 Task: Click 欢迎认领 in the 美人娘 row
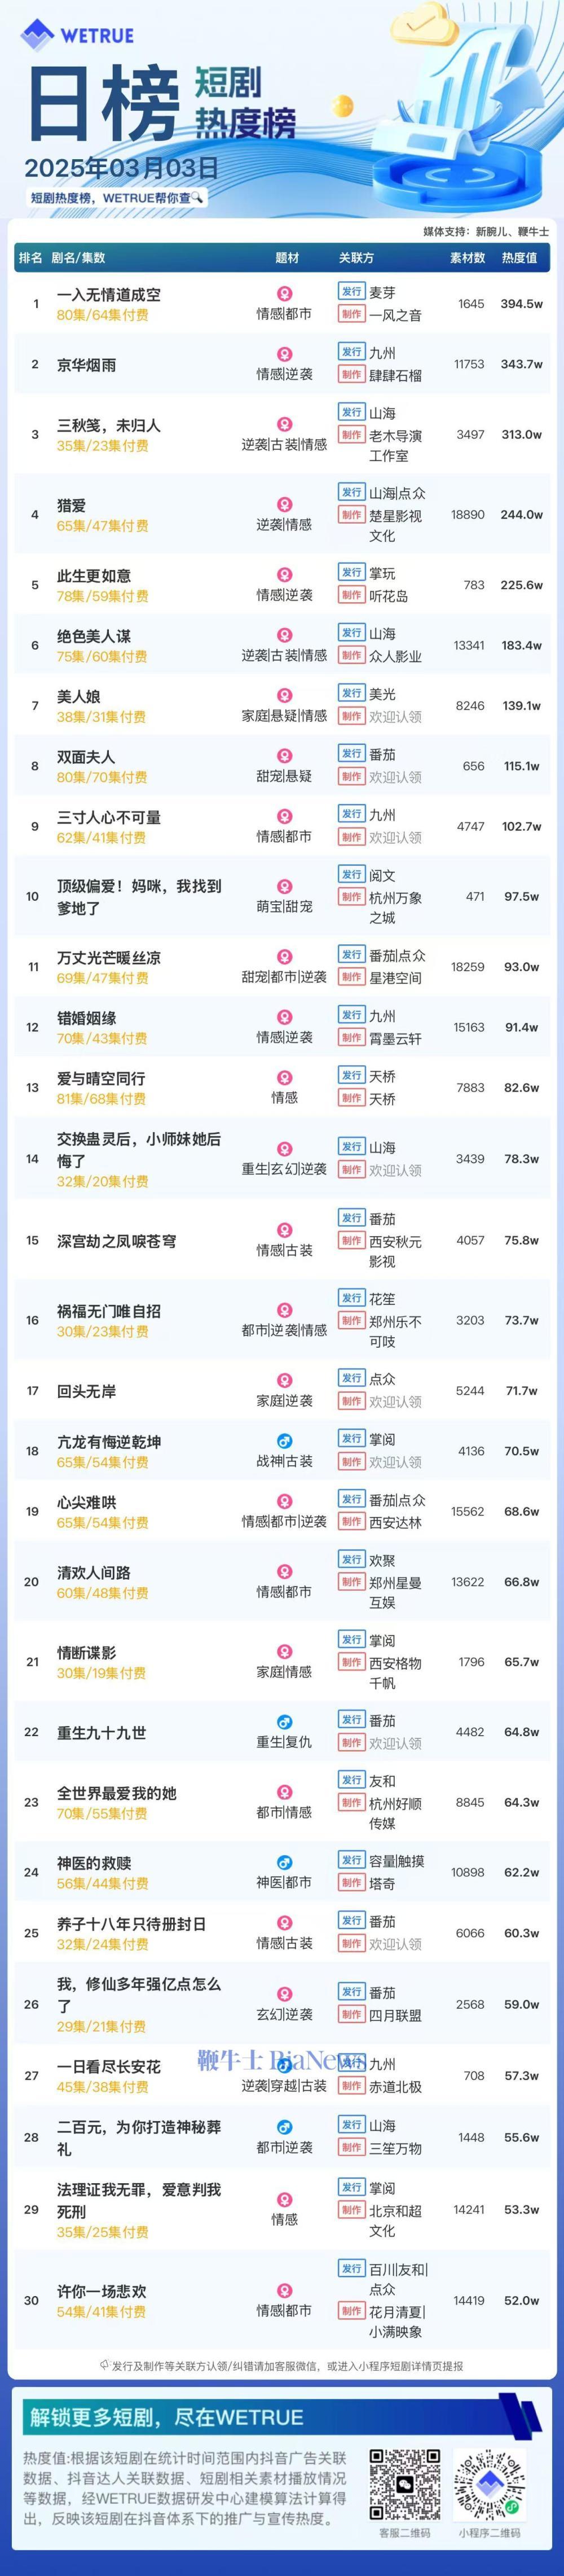point(395,717)
